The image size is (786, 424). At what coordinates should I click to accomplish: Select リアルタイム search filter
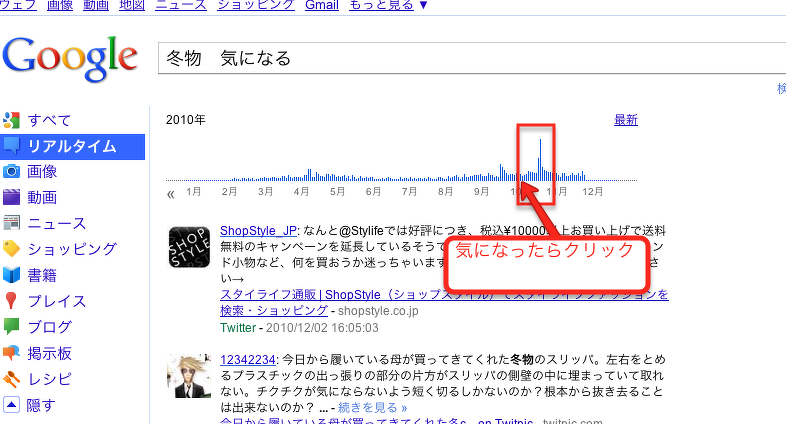point(72,146)
